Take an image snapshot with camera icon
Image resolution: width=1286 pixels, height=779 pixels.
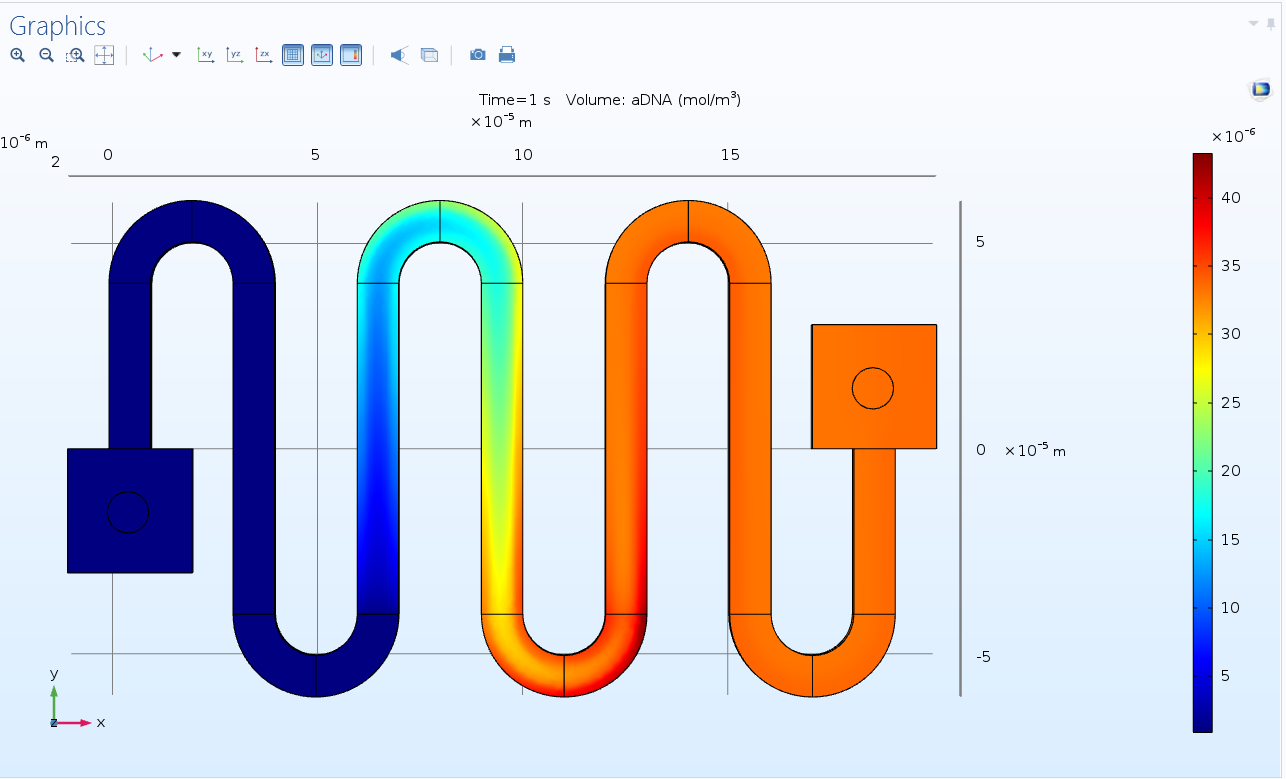pyautogui.click(x=478, y=55)
